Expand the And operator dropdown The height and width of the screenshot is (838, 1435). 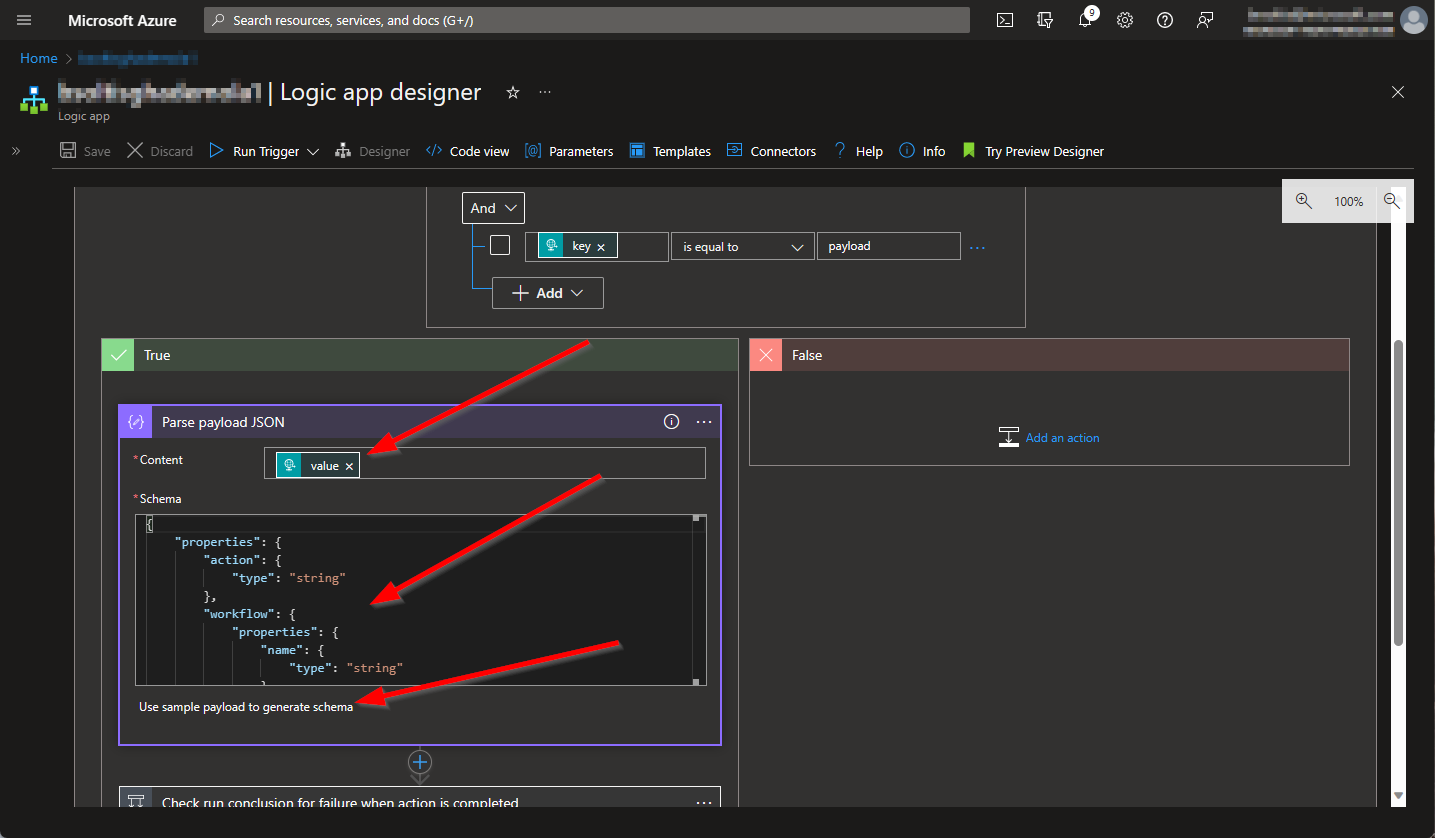point(493,208)
